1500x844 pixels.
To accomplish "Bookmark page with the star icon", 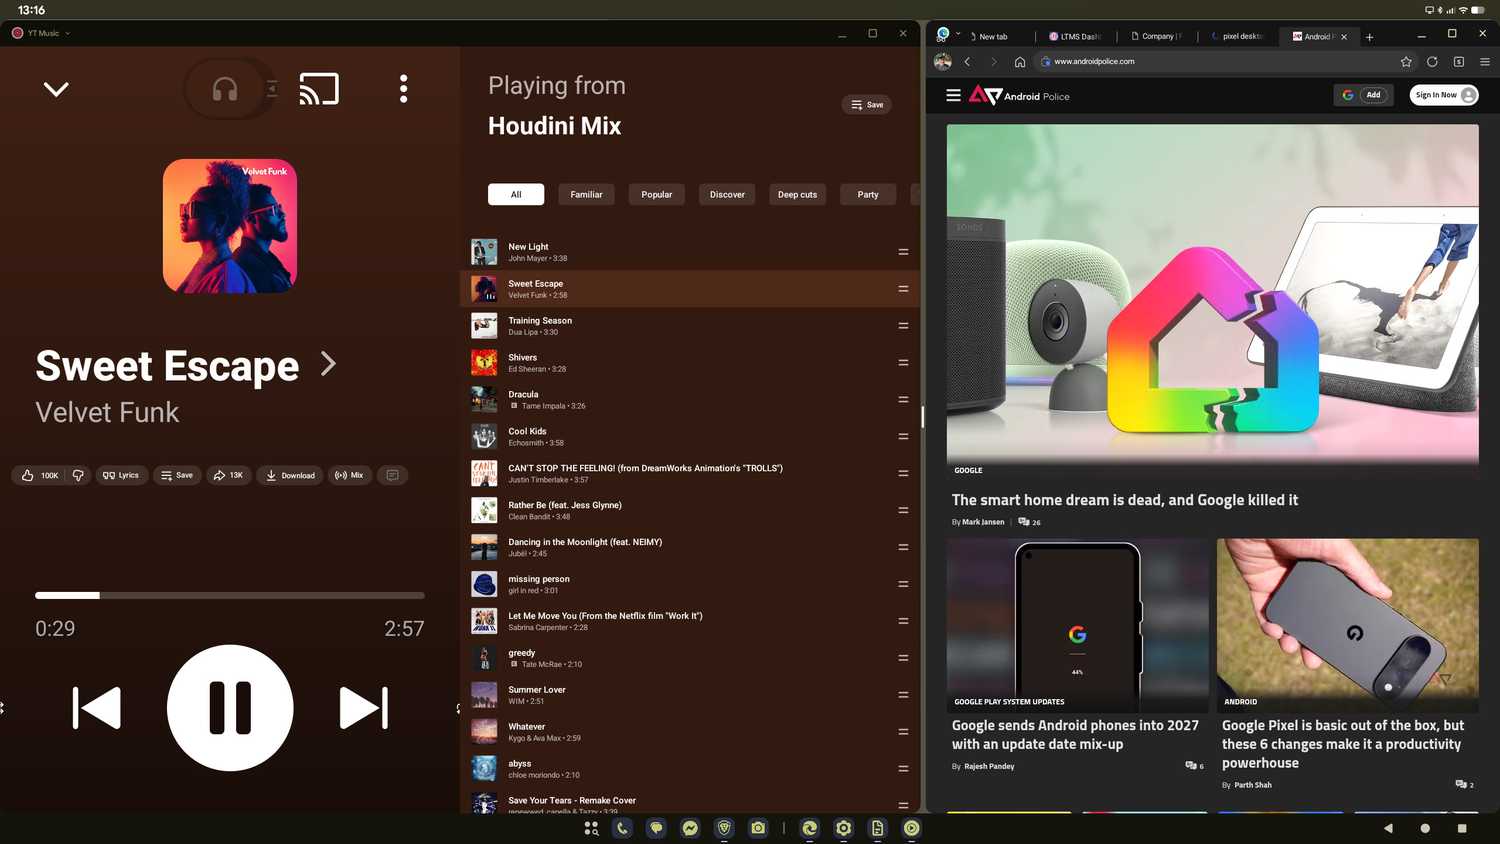I will pos(1406,61).
